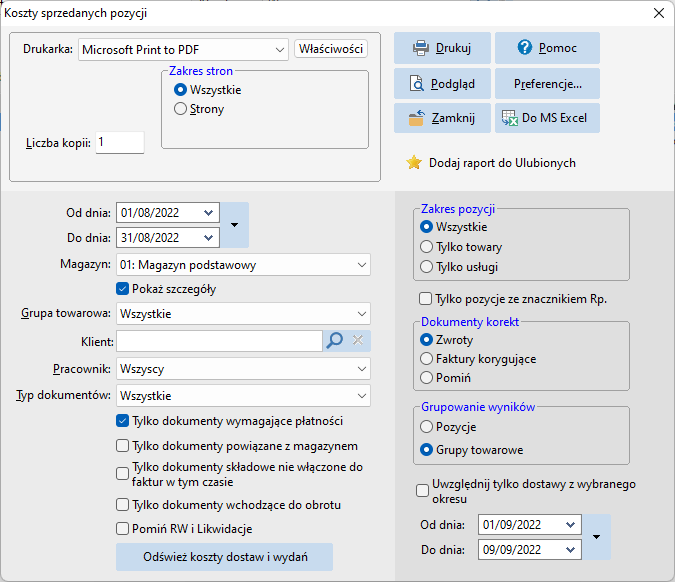Search client with the magnifier icon
The width and height of the screenshot is (675, 582).
coord(334,341)
